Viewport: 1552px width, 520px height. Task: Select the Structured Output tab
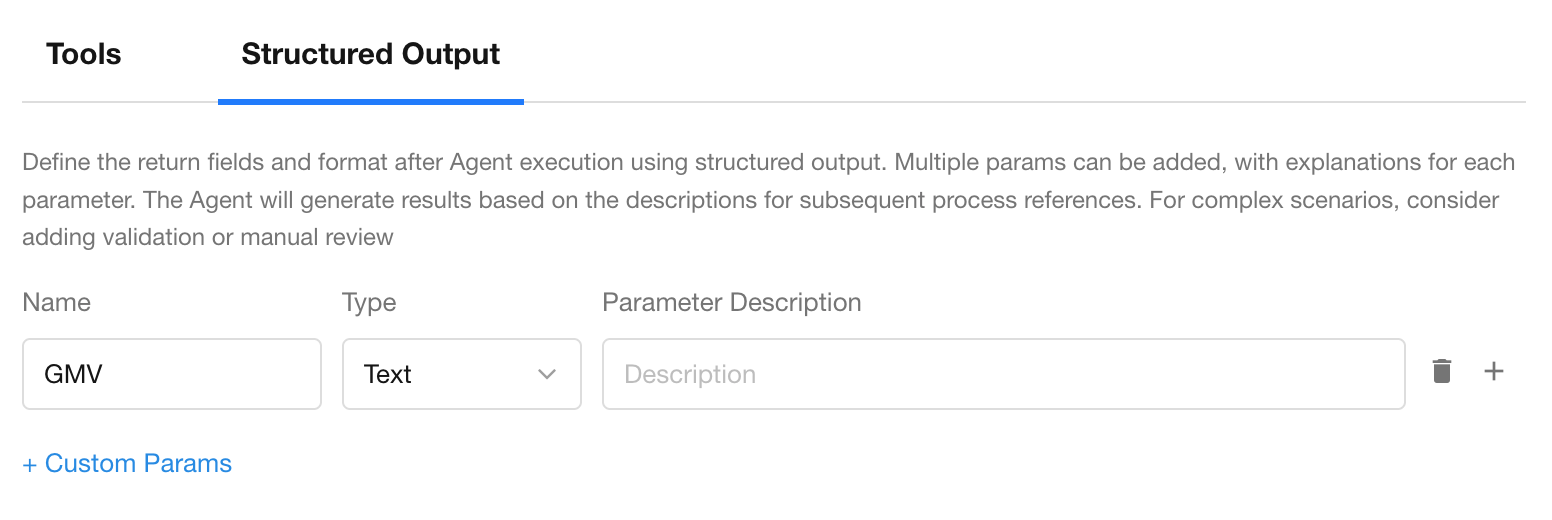coord(371,54)
